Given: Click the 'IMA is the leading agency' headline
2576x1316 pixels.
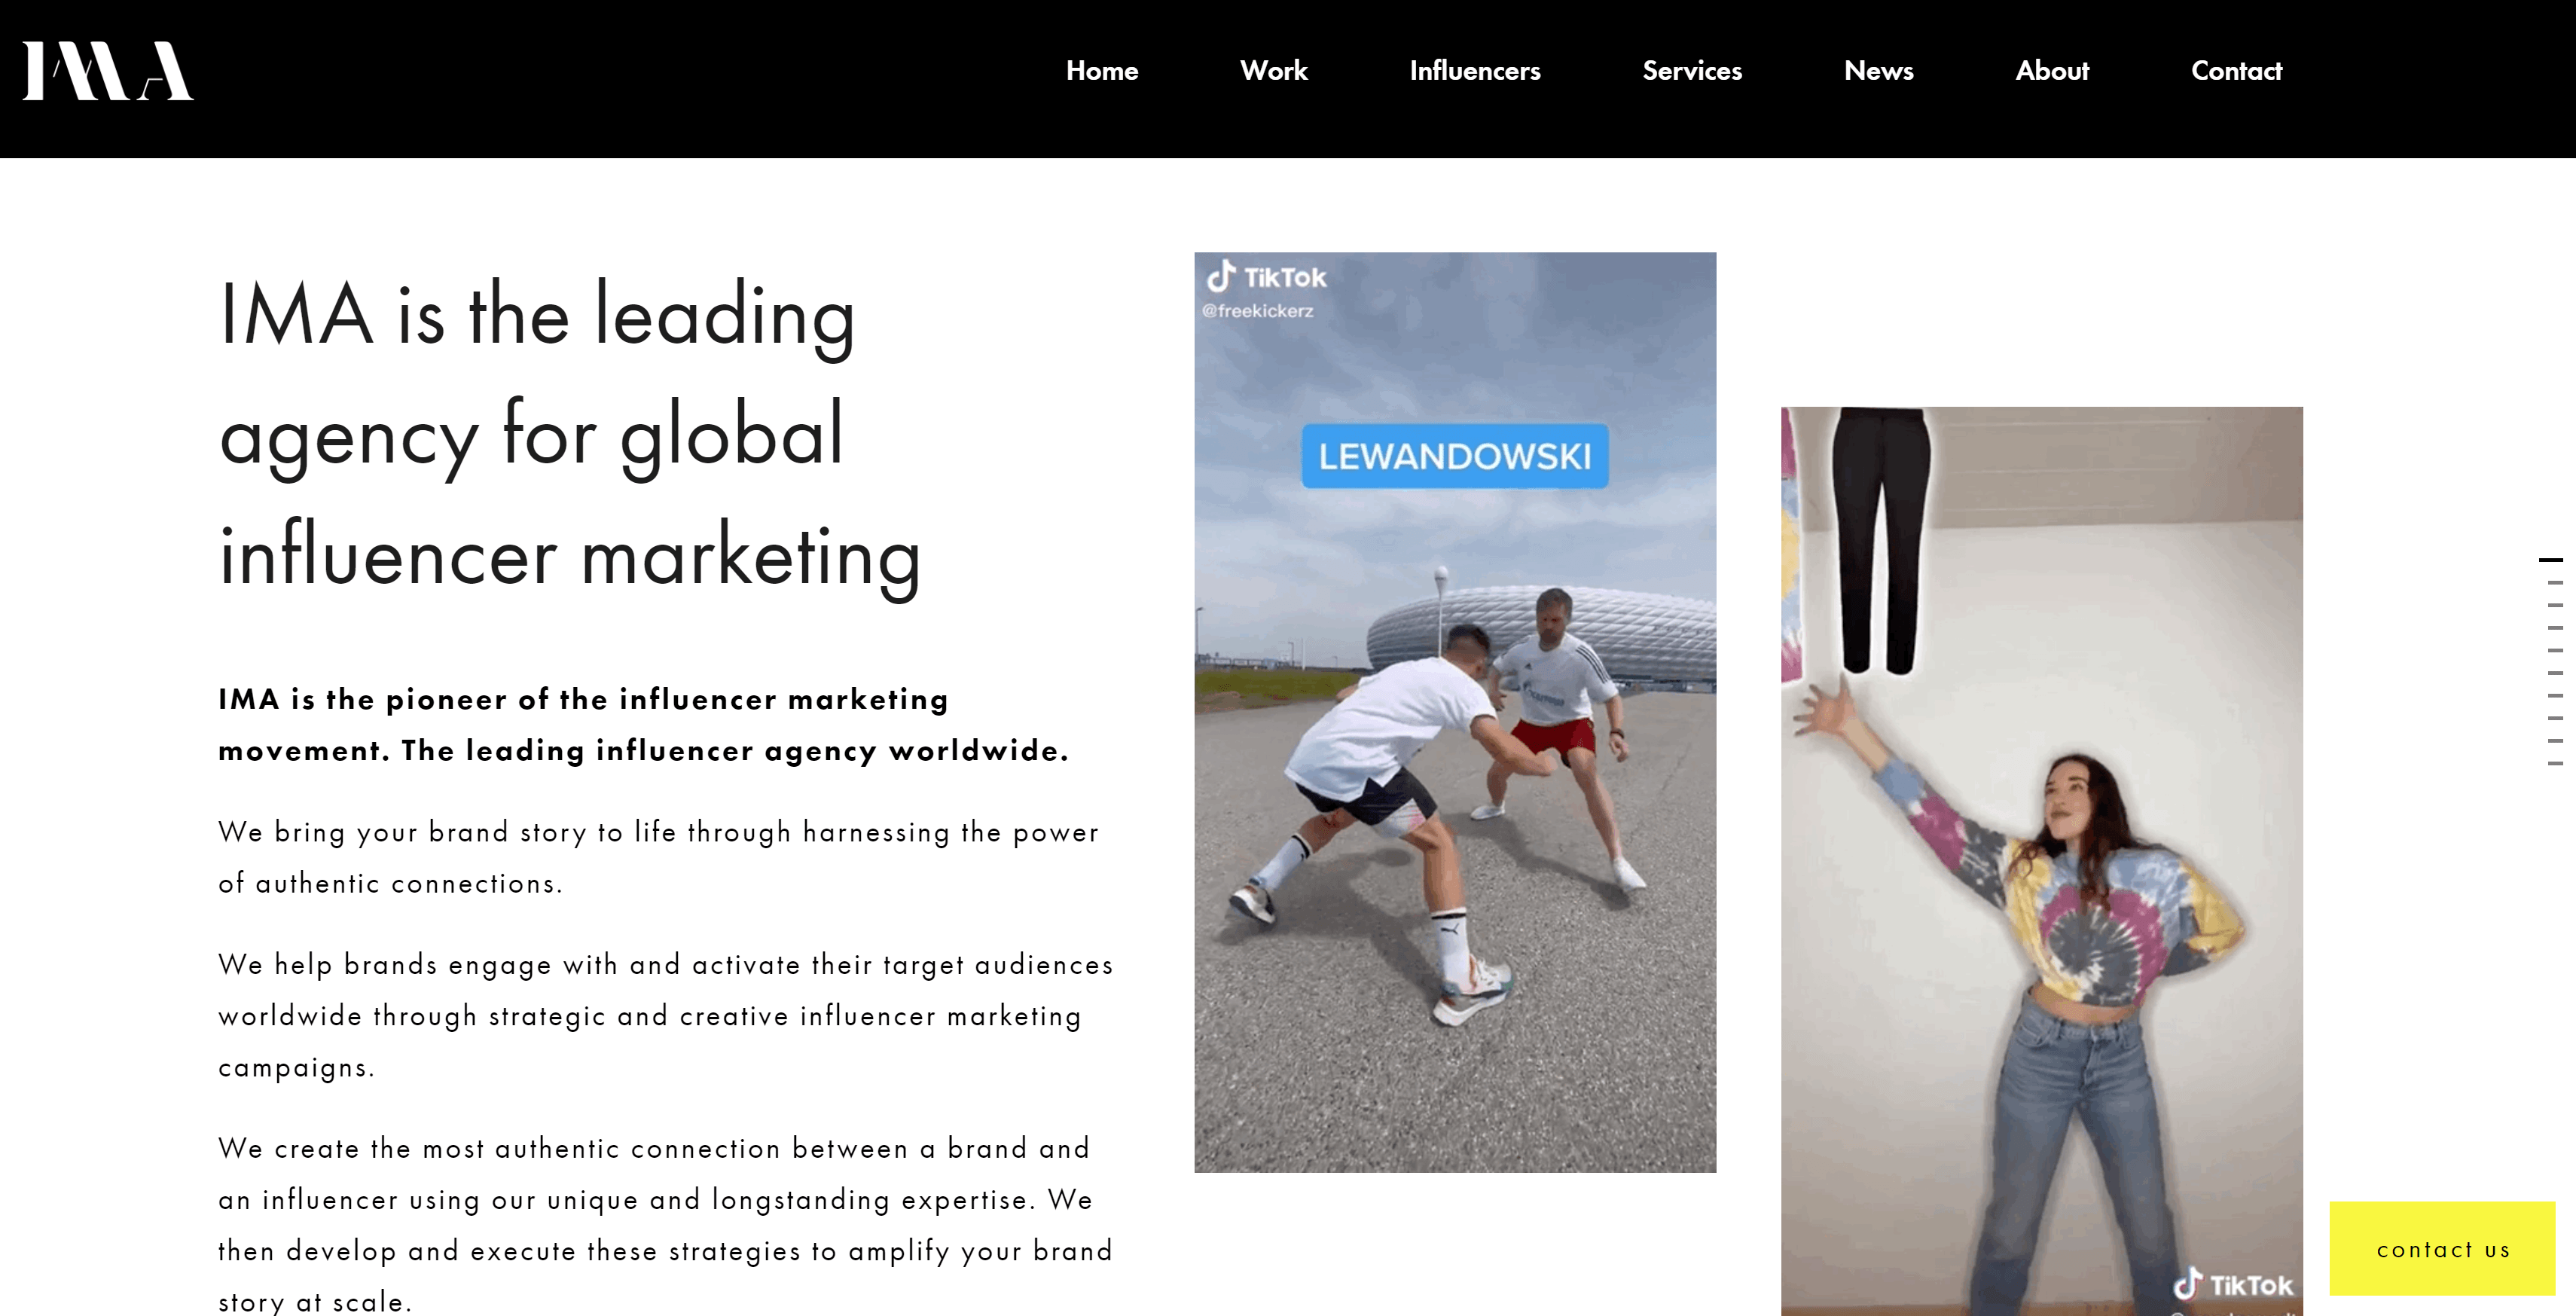Looking at the screenshot, I should tap(569, 436).
